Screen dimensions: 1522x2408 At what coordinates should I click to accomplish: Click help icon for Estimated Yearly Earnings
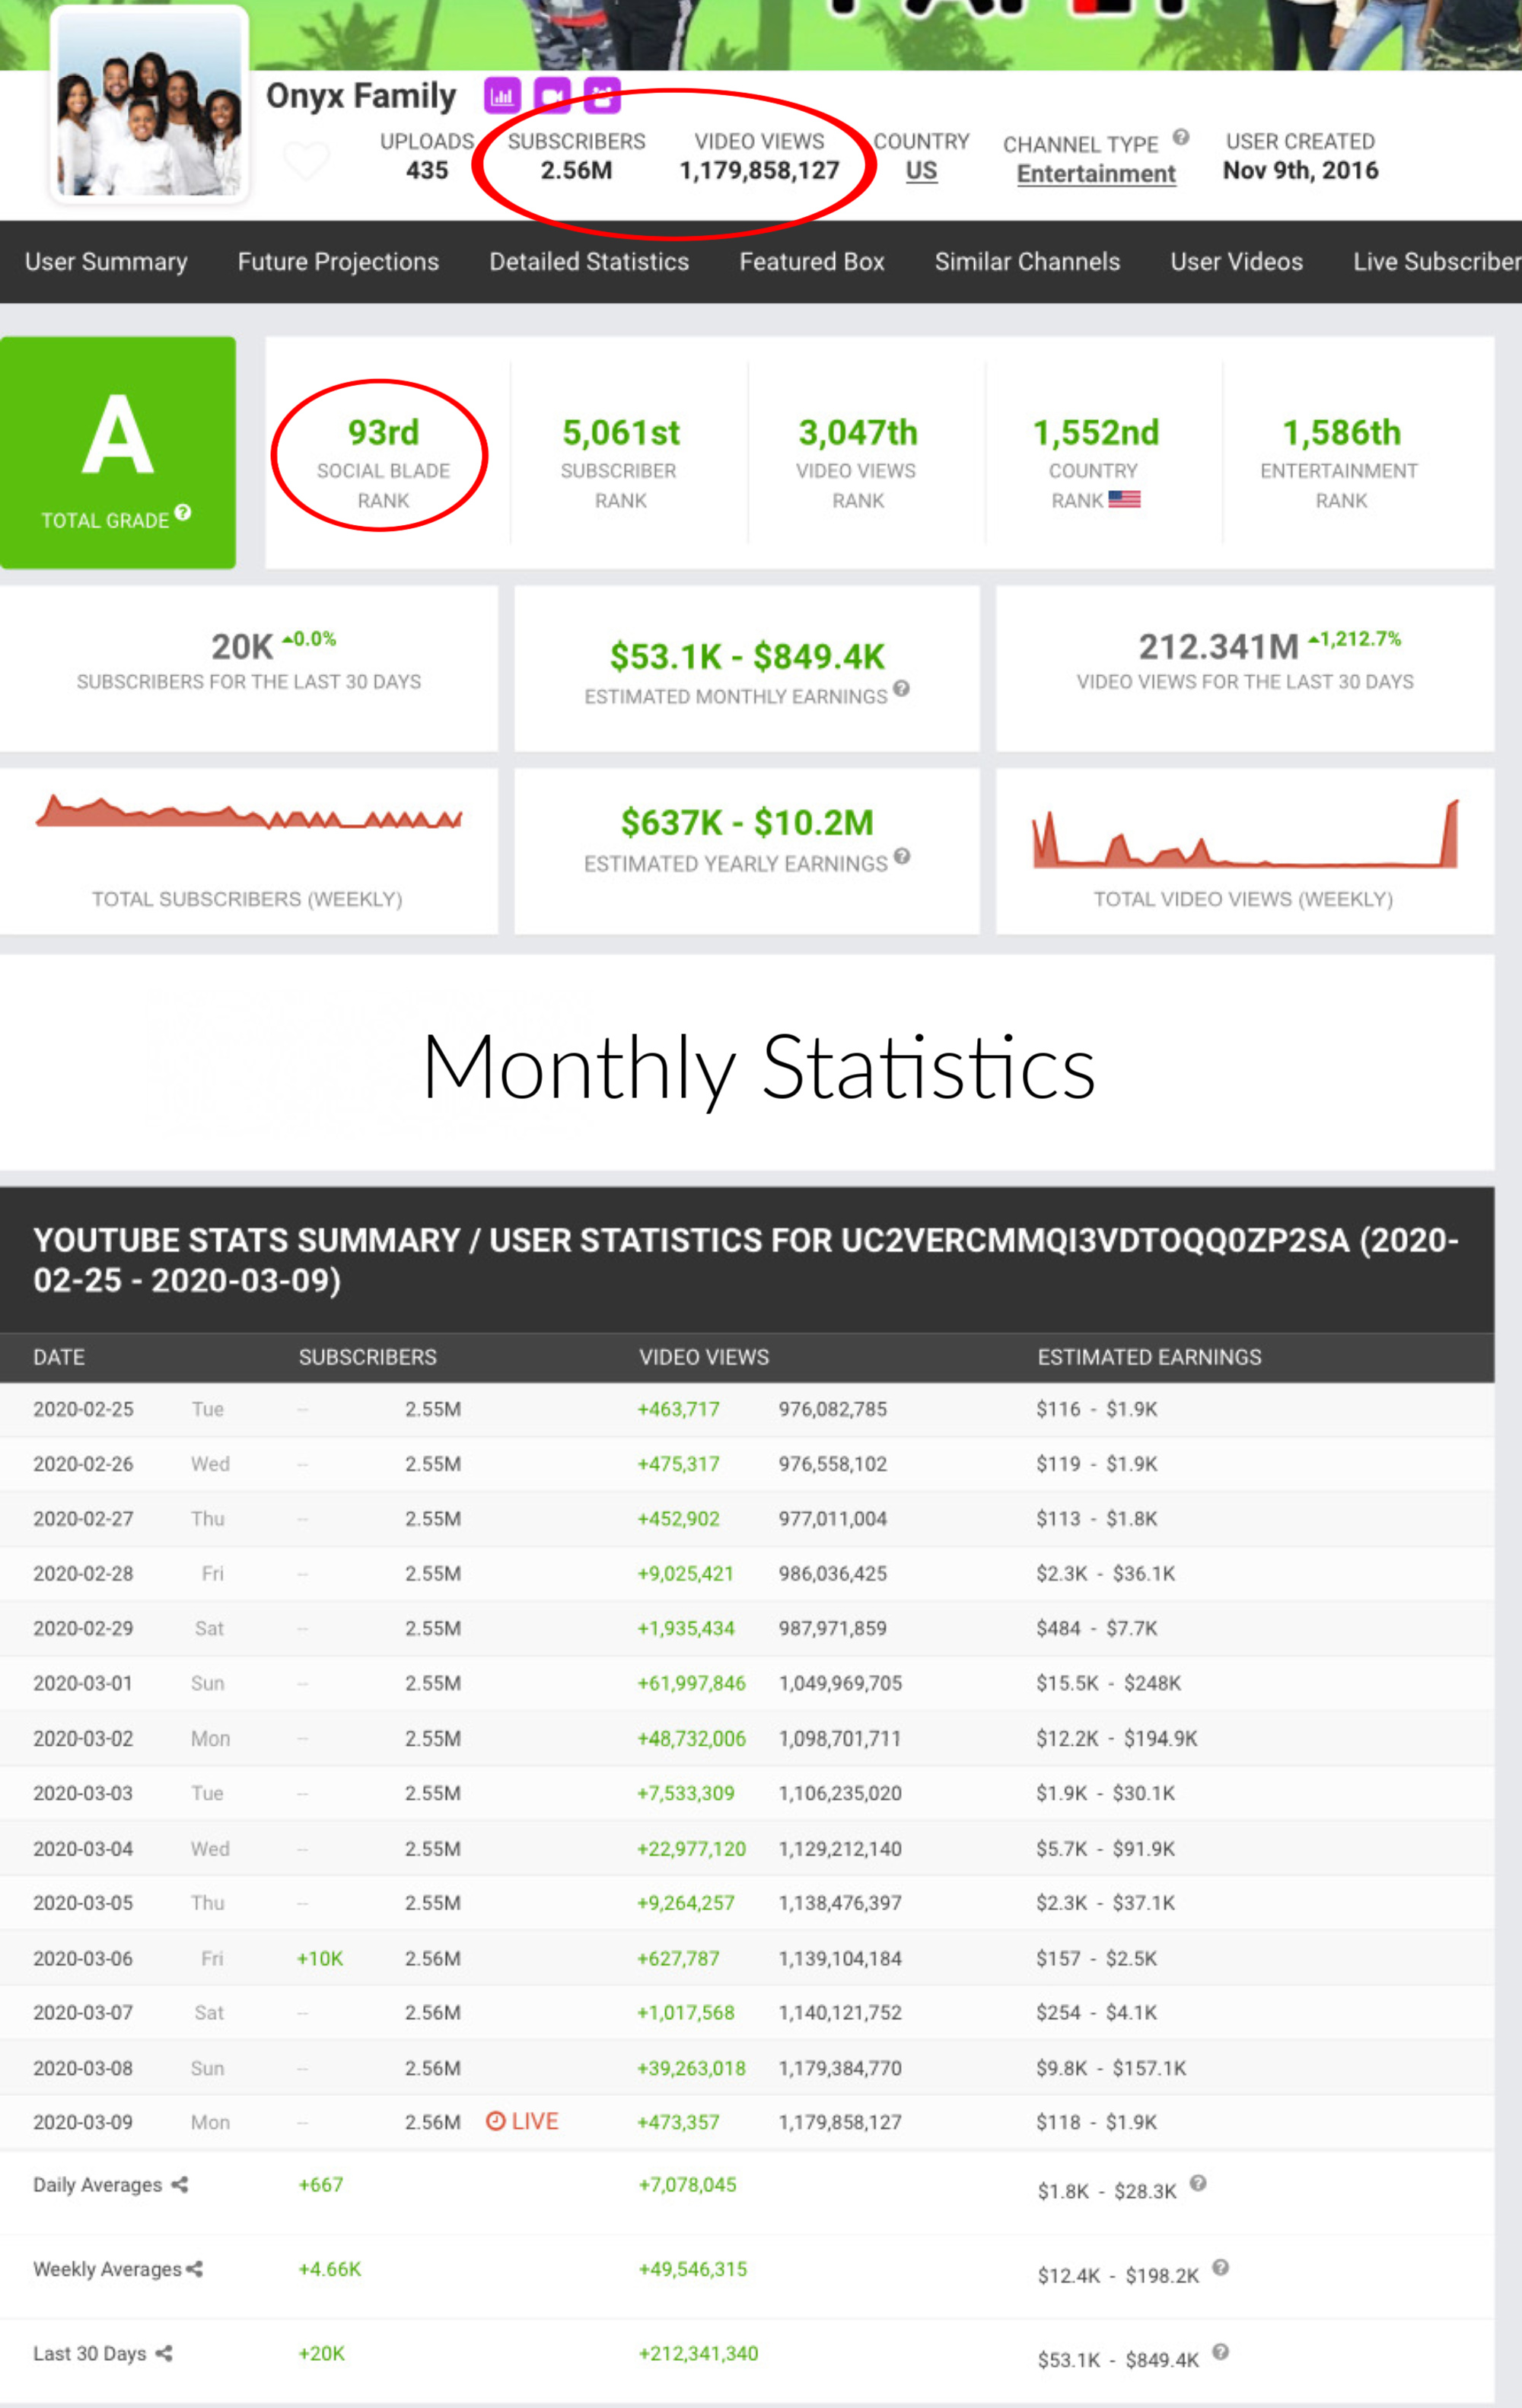[x=902, y=856]
